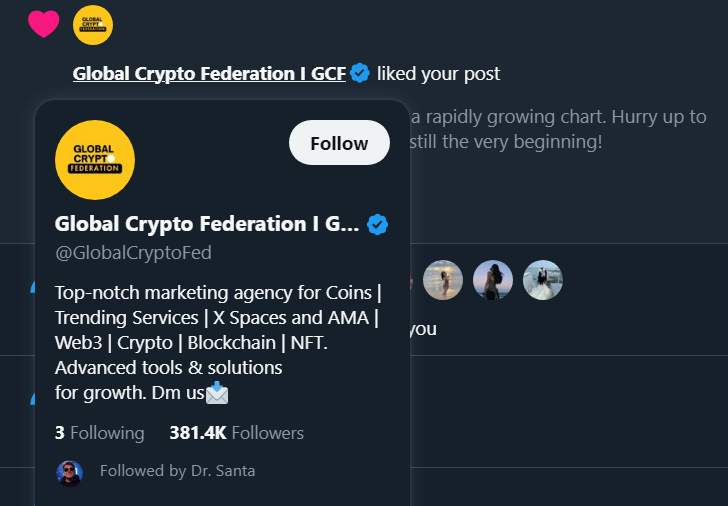Select the @GlobalCryptoFed handle
This screenshot has width=728, height=506.
(x=133, y=253)
